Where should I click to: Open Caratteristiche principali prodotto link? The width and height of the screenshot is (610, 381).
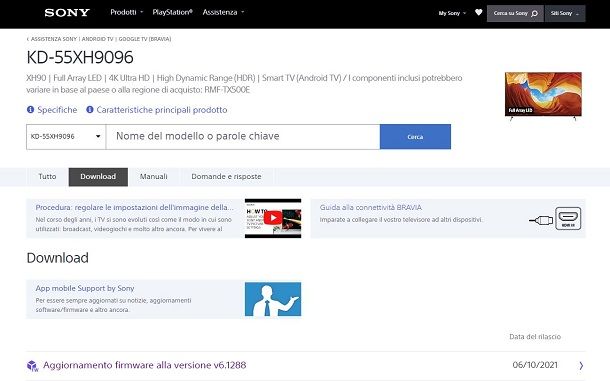pyautogui.click(x=162, y=110)
